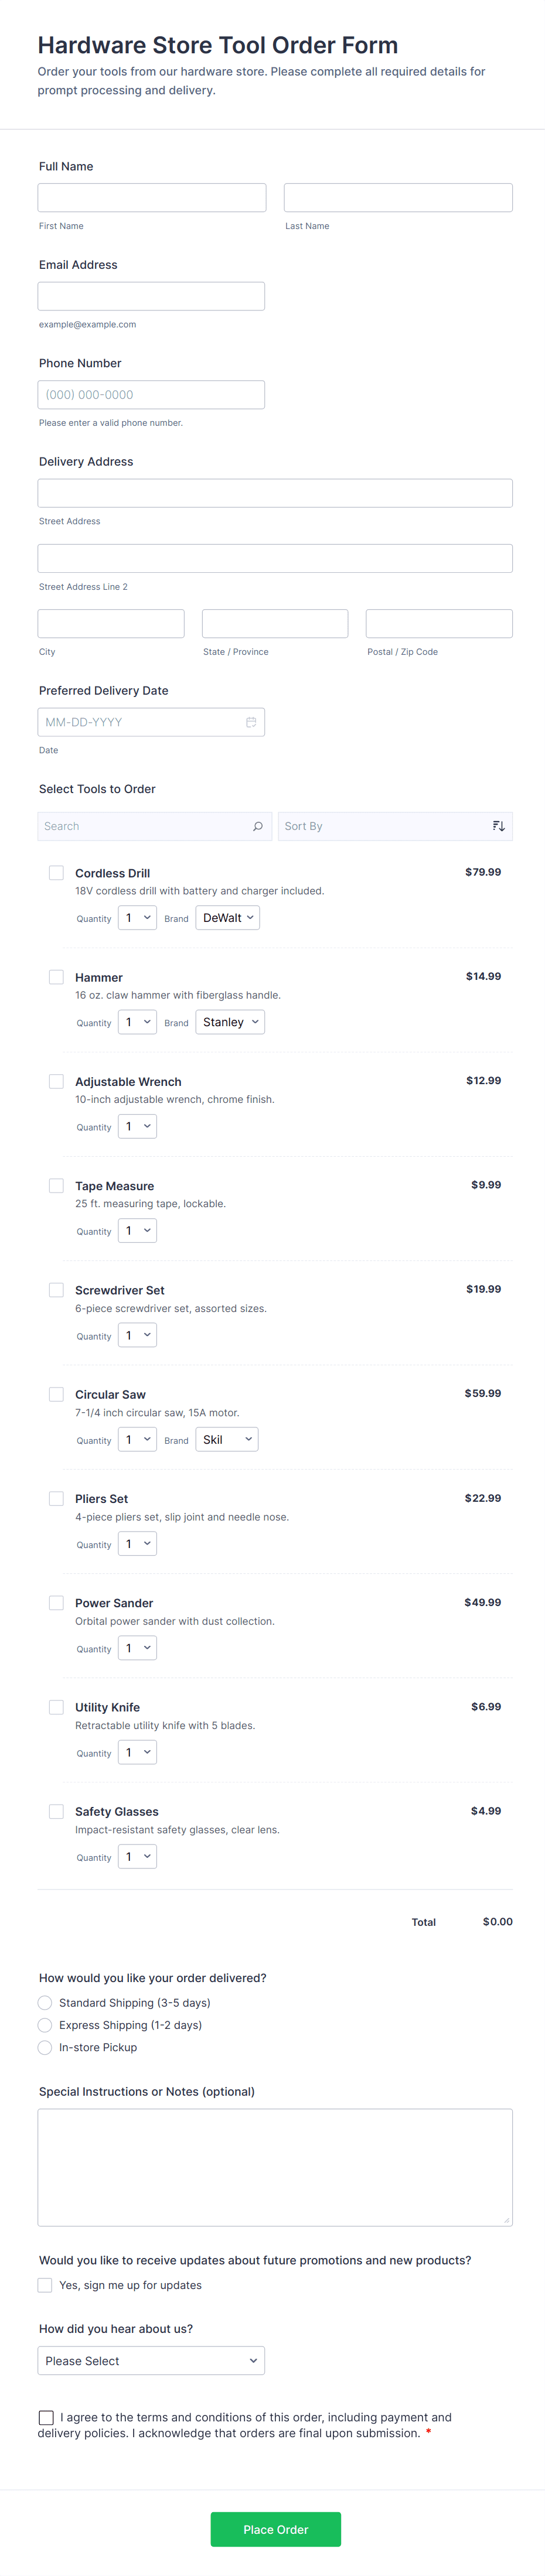The image size is (545, 2576).
Task: Open the How did you hear dropdown
Action: click(x=151, y=2361)
